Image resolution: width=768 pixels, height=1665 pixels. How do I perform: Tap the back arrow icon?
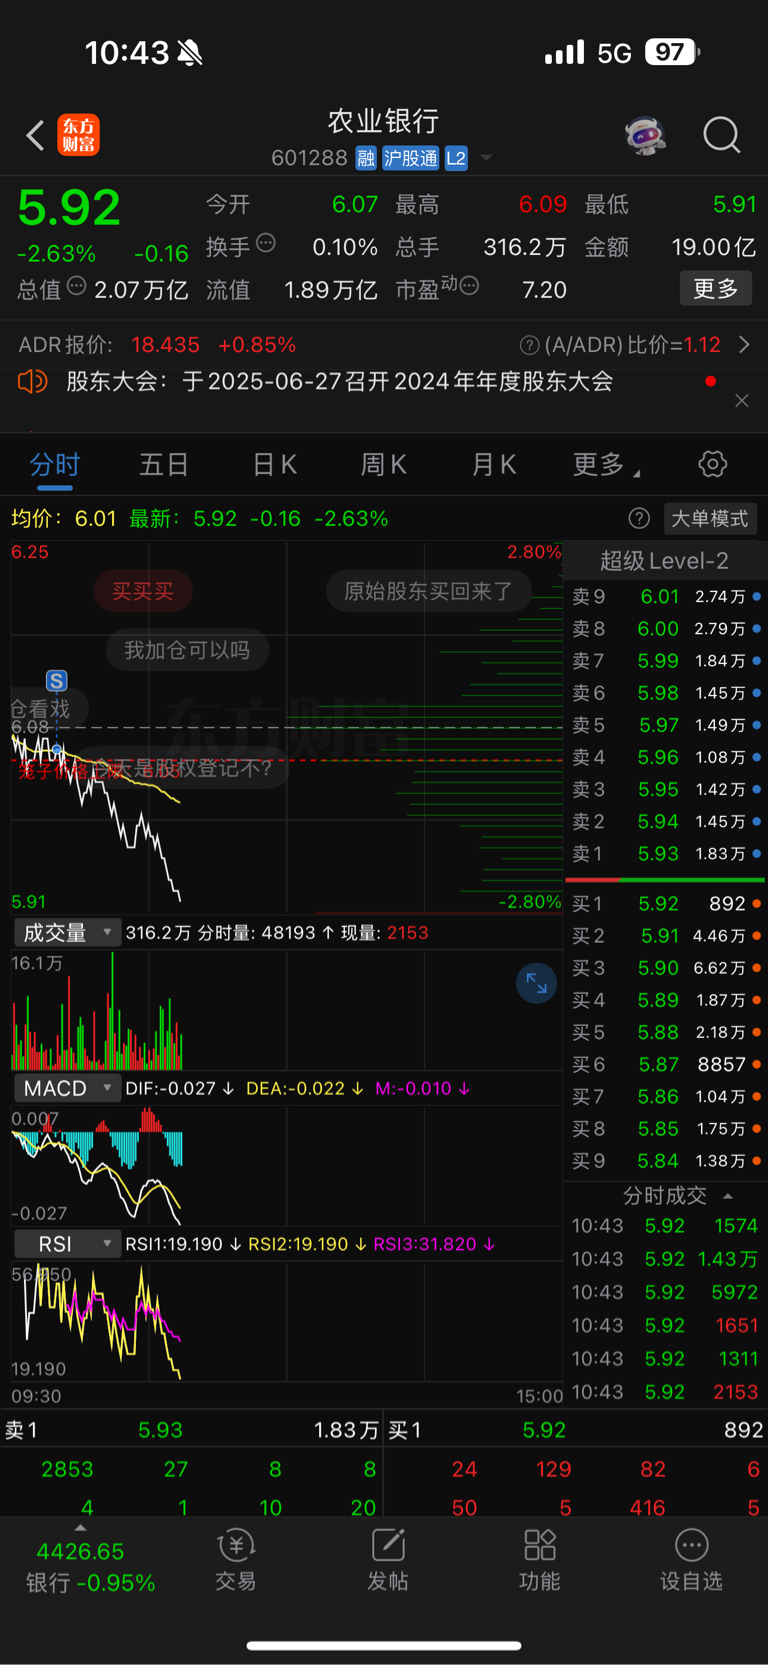click(x=35, y=135)
